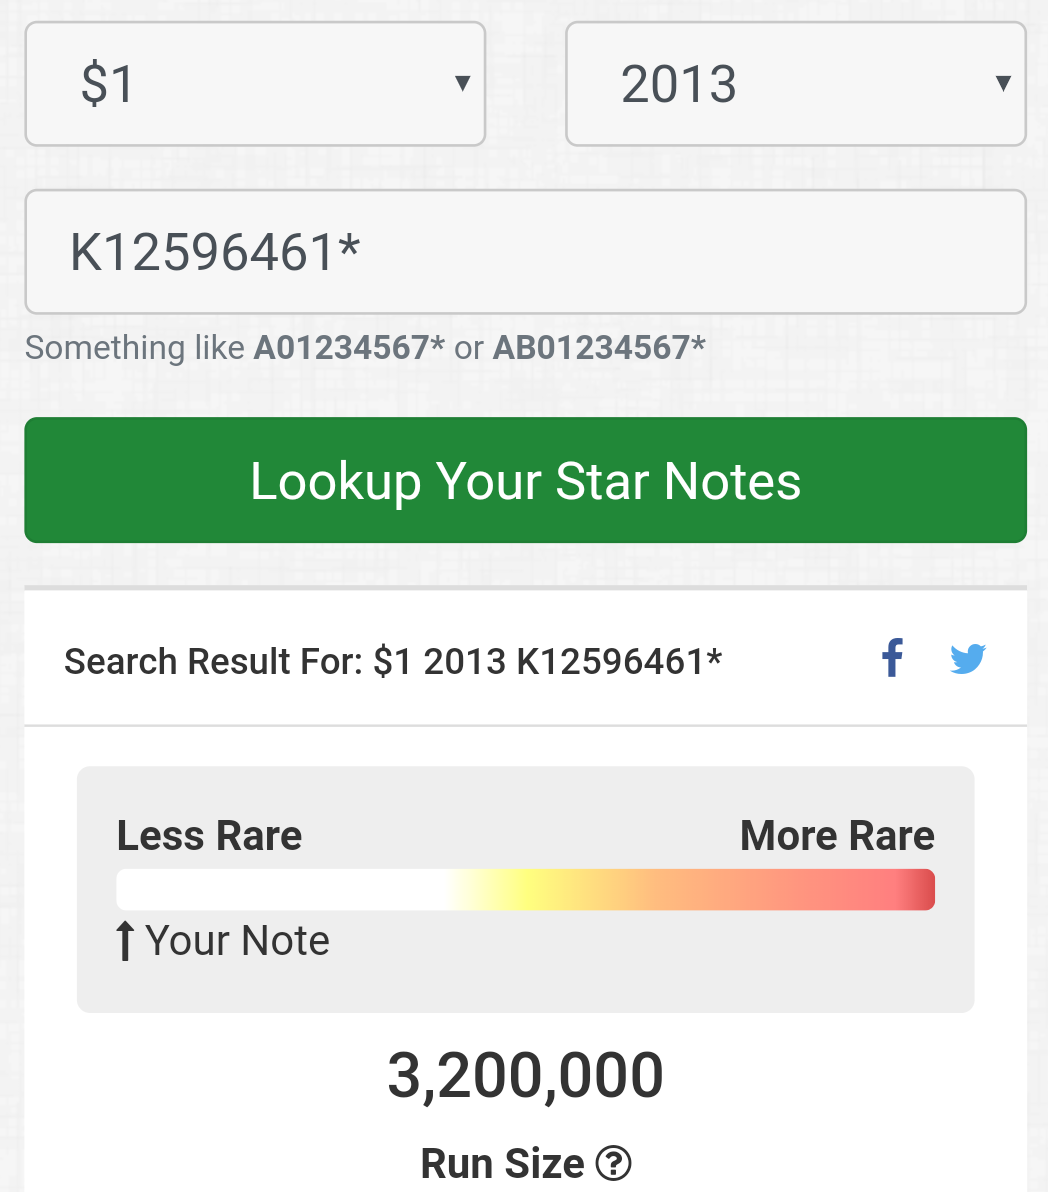Viewport: 1048px width, 1192px height.
Task: Click the red end of rarity bar
Action: (x=916, y=889)
